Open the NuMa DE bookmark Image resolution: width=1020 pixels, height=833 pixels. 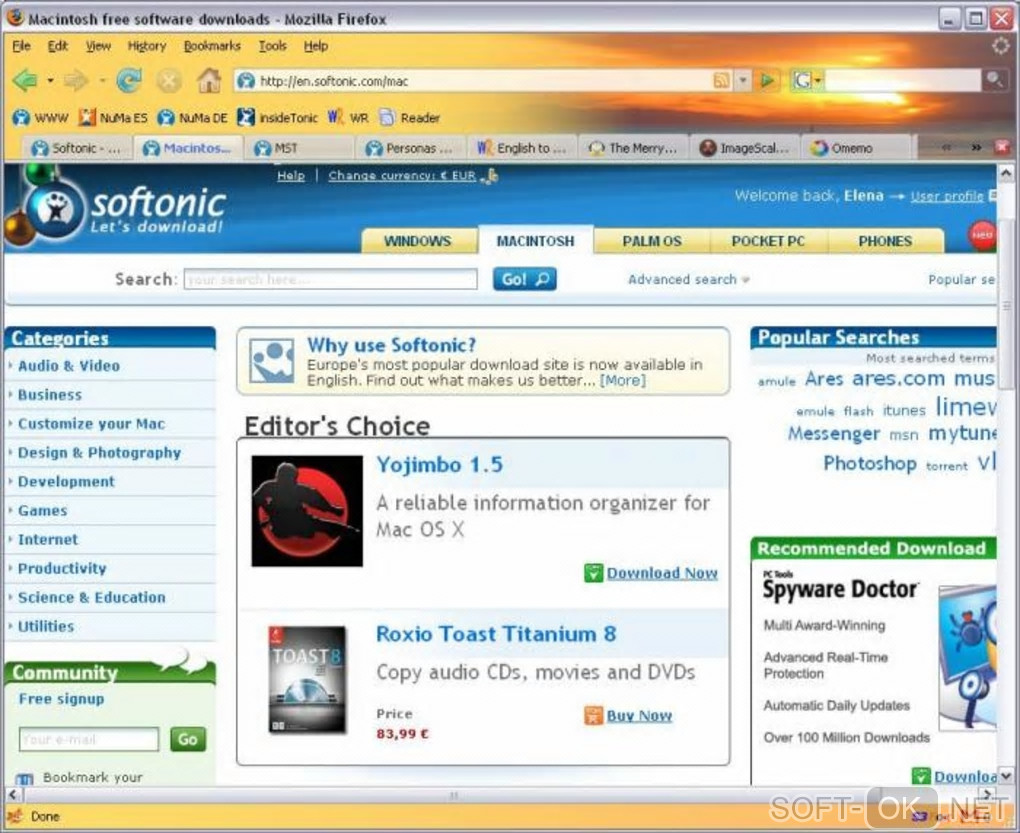click(193, 118)
